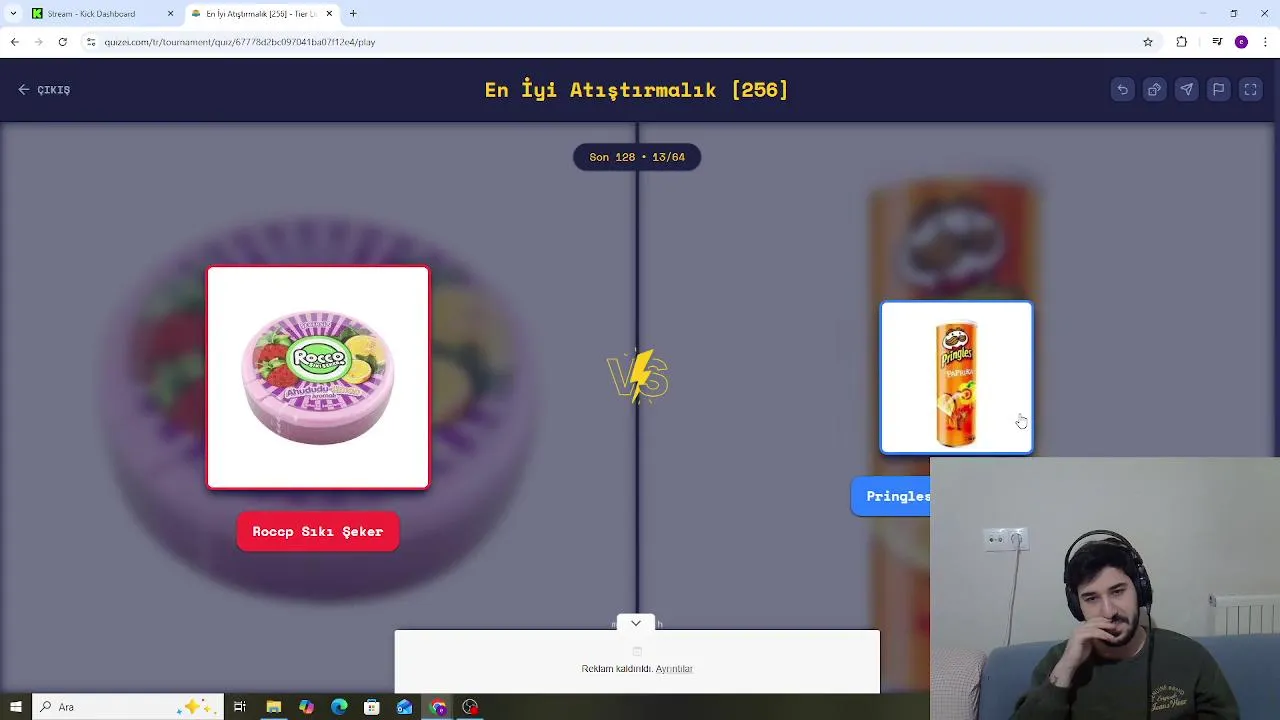
Task: Open the browser extensions menu
Action: pos(1182,42)
